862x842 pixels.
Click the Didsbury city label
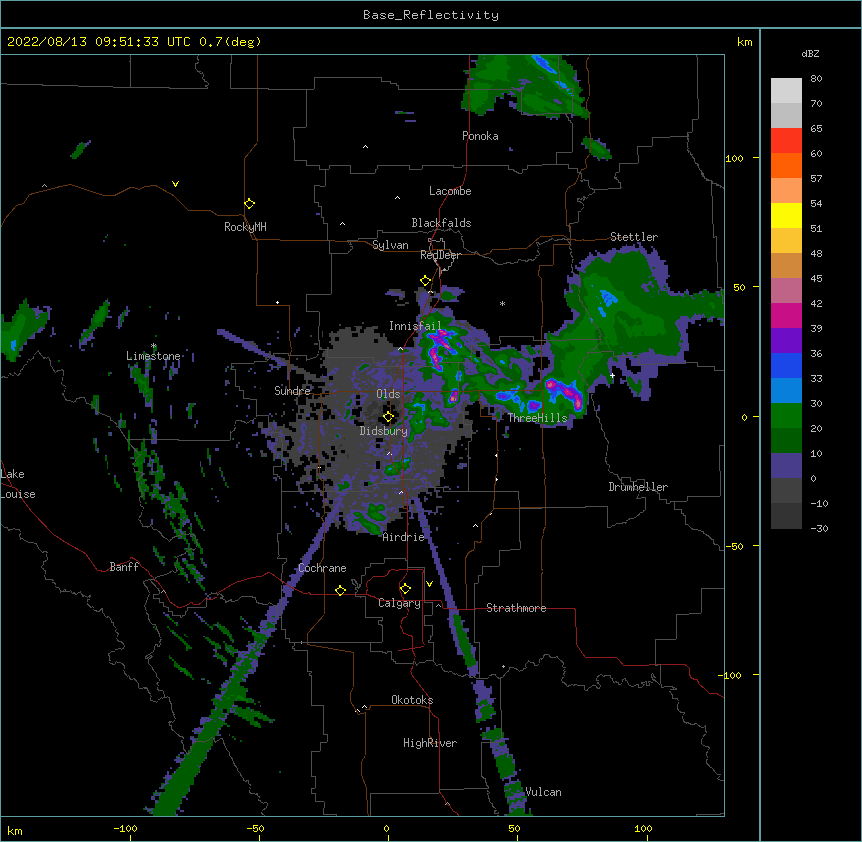[x=384, y=431]
